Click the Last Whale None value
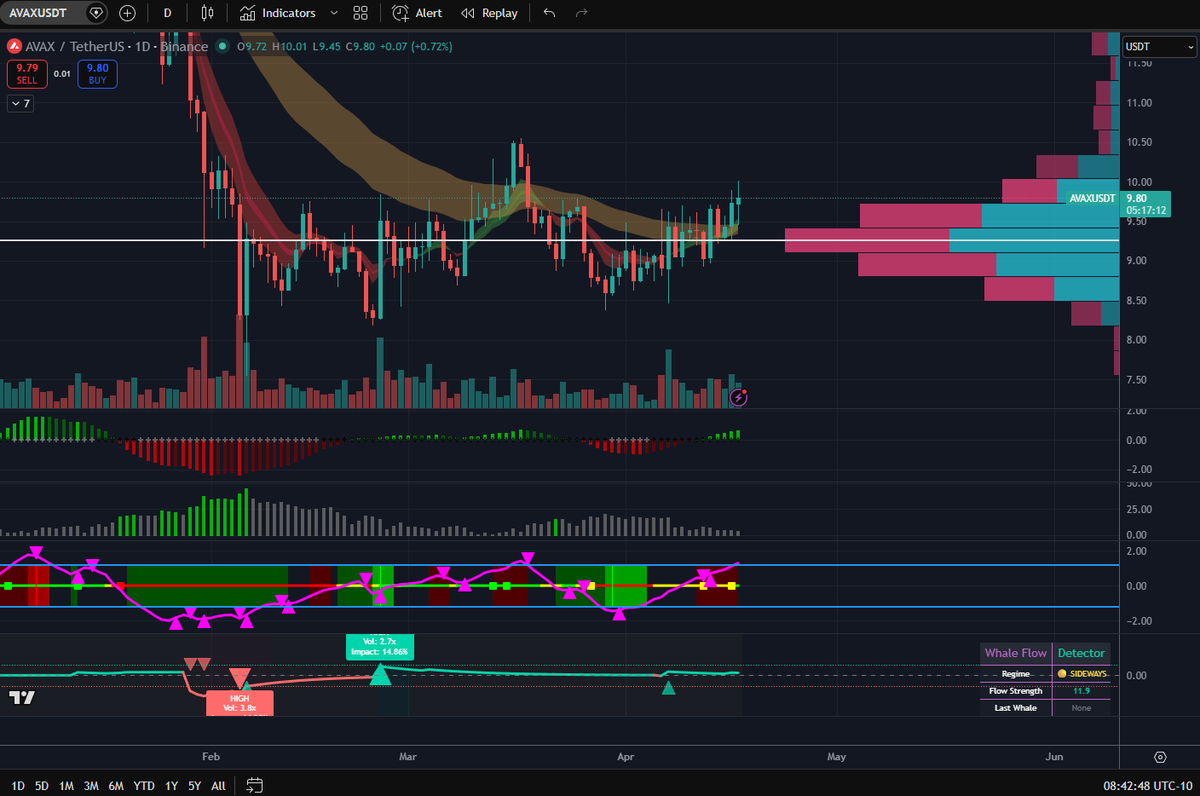Viewport: 1200px width, 796px height. [x=1081, y=708]
